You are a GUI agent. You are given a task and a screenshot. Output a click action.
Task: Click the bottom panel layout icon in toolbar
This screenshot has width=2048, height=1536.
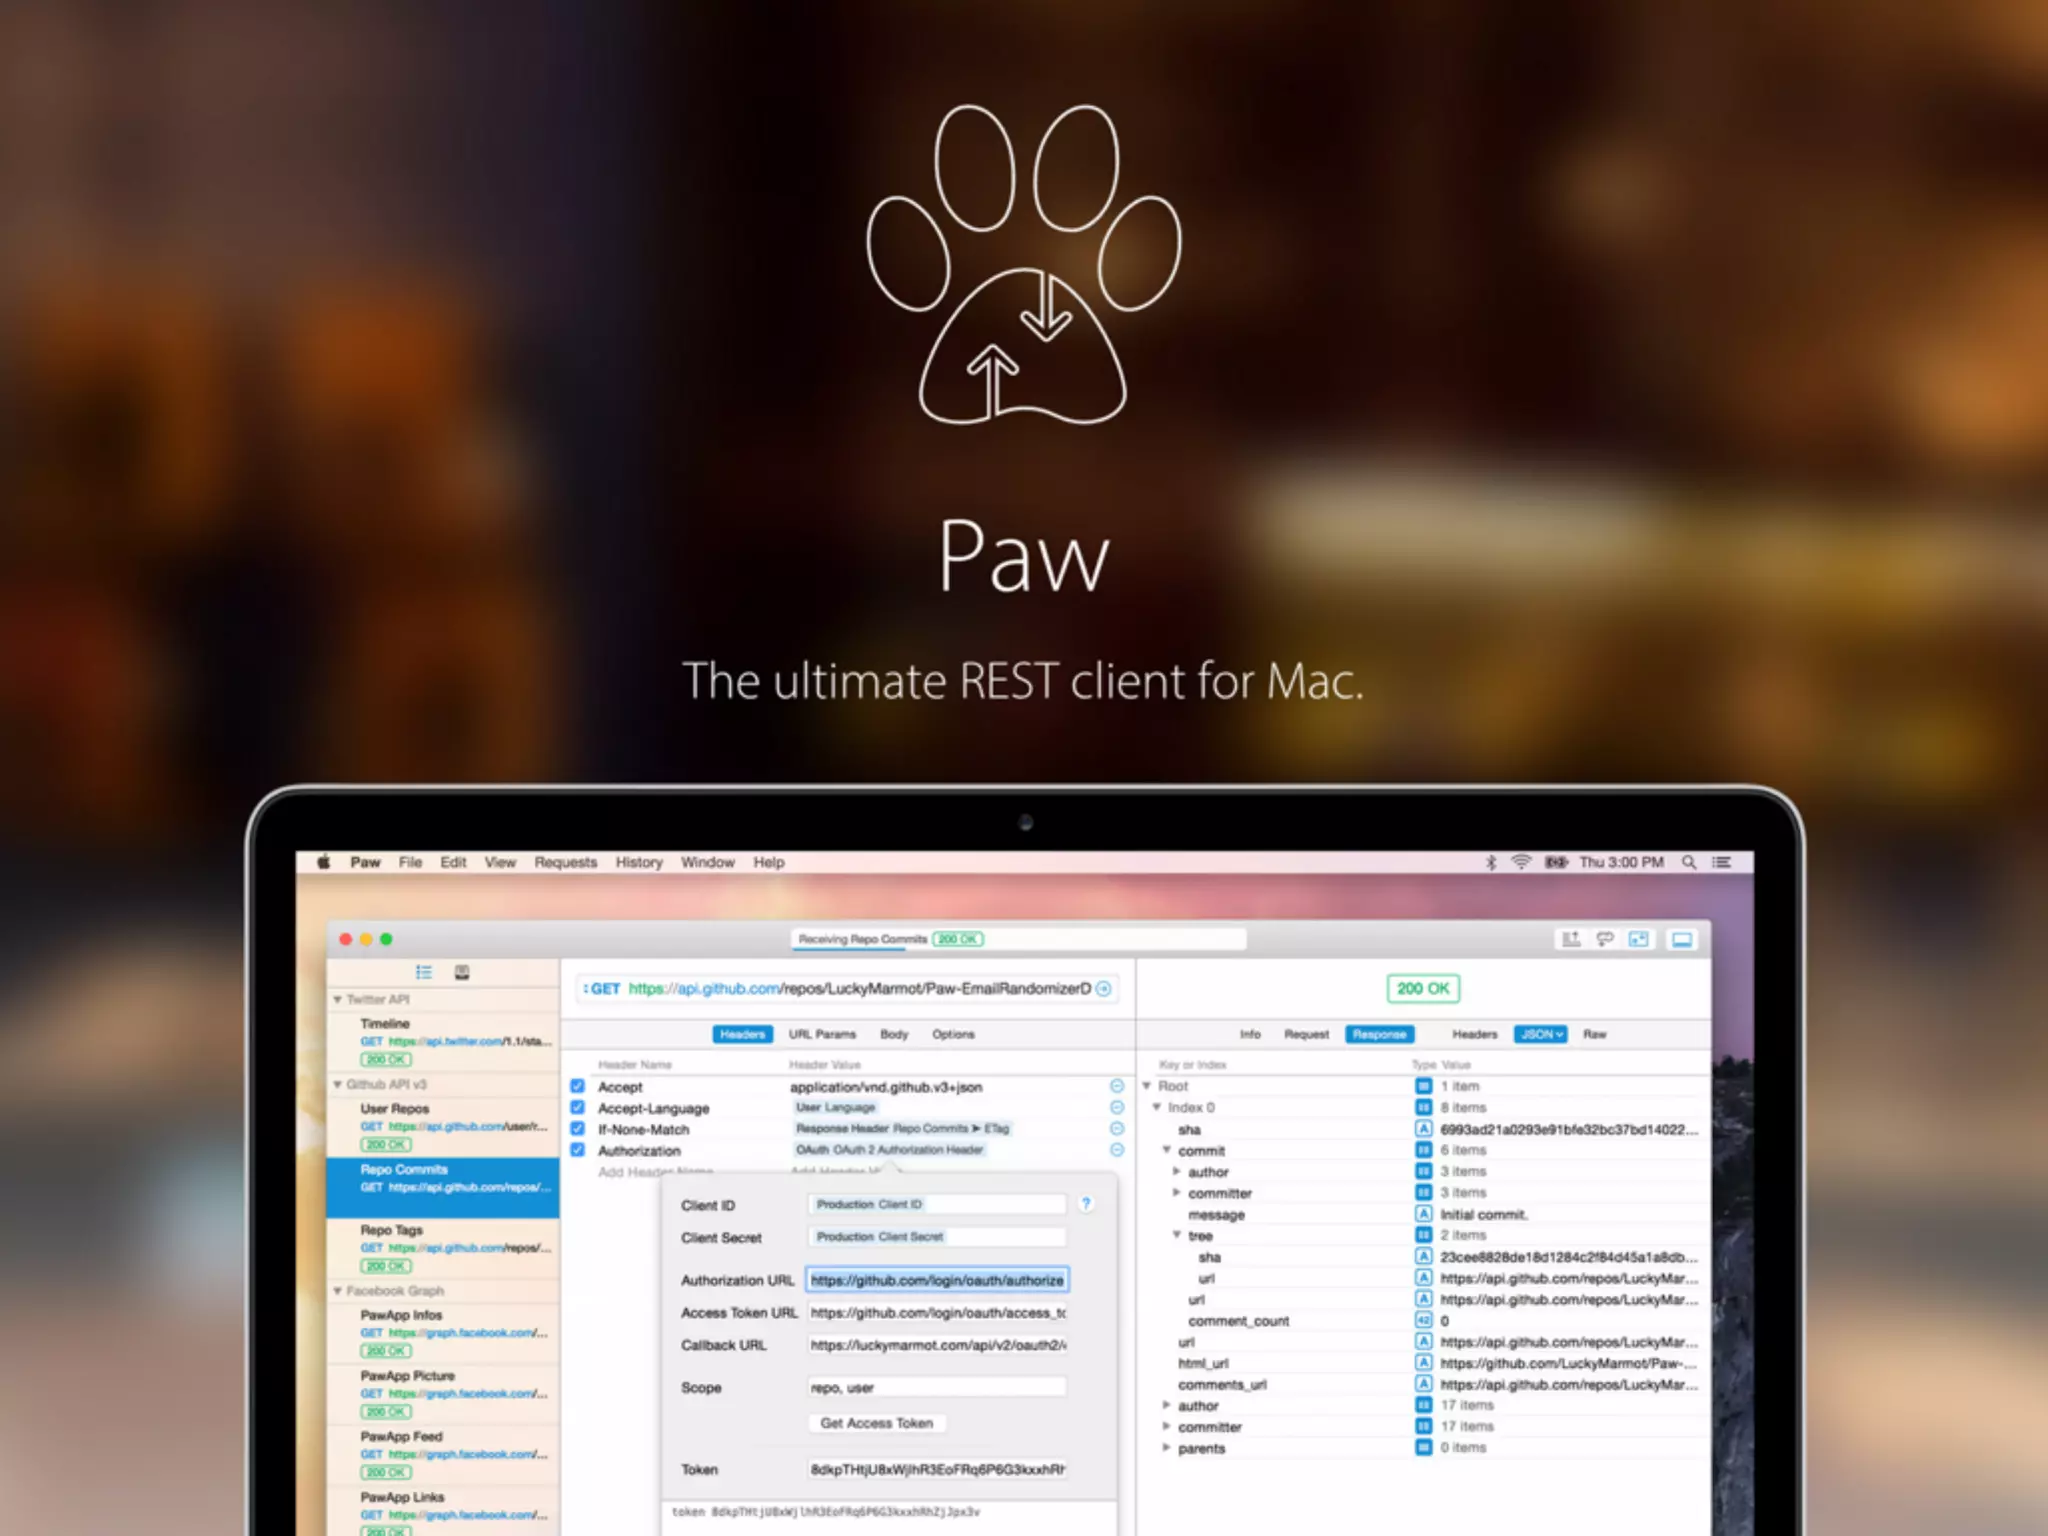[1682, 939]
